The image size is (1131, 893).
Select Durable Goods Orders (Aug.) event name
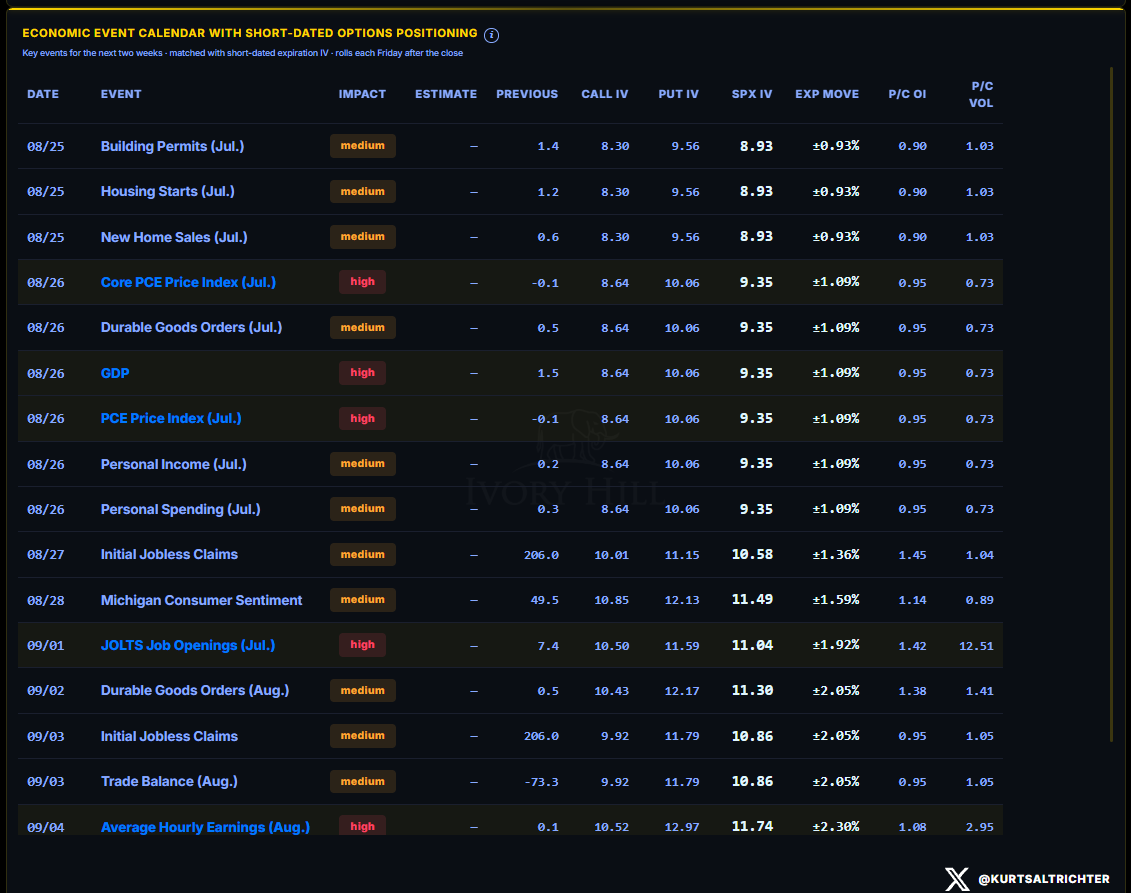(x=195, y=690)
